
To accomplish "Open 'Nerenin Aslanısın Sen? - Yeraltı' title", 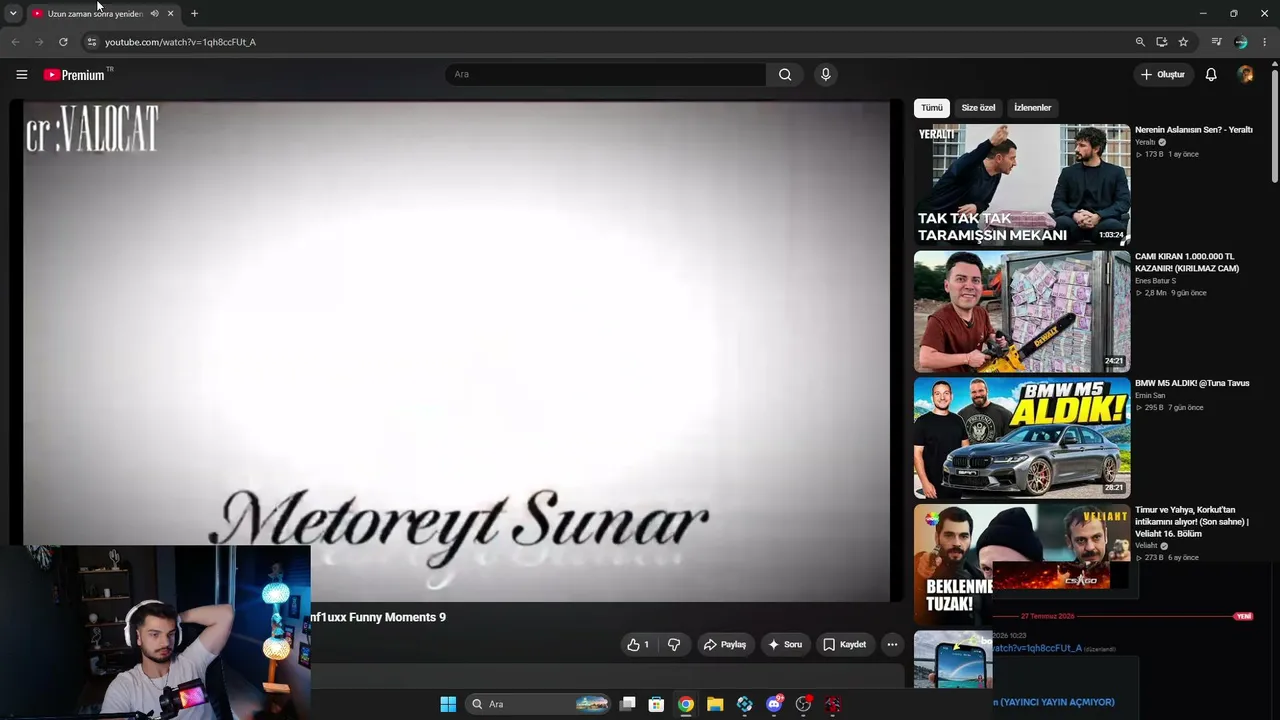I will tap(1194, 130).
